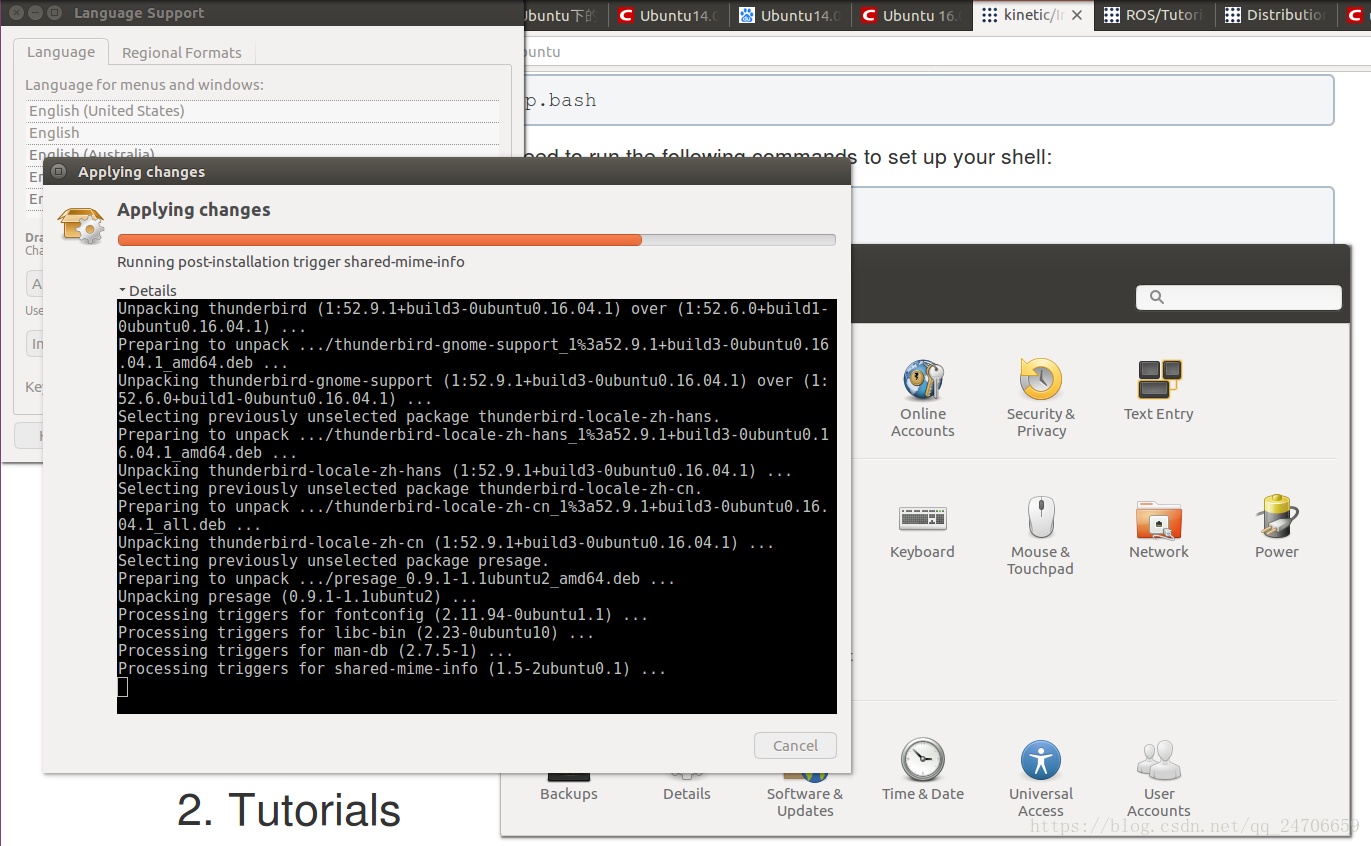The width and height of the screenshot is (1371, 846).
Task: Select English (United States) in language list
Action: (262, 111)
